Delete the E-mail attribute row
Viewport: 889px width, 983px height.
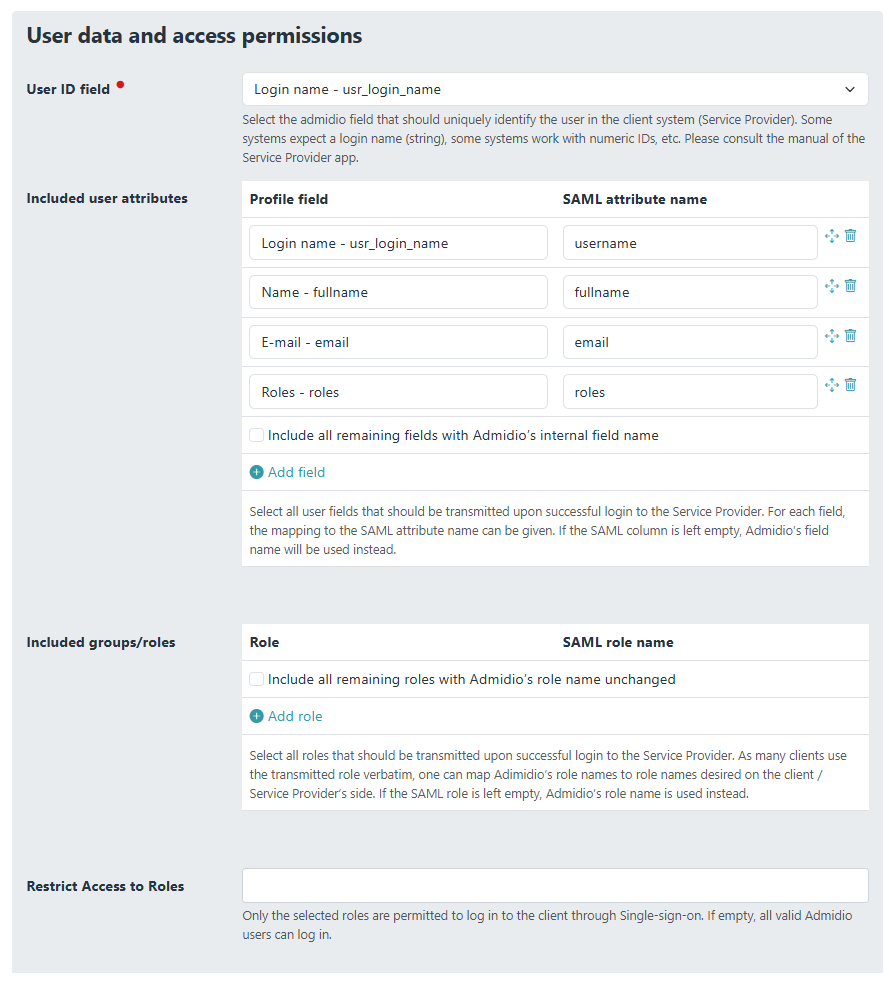click(x=850, y=336)
